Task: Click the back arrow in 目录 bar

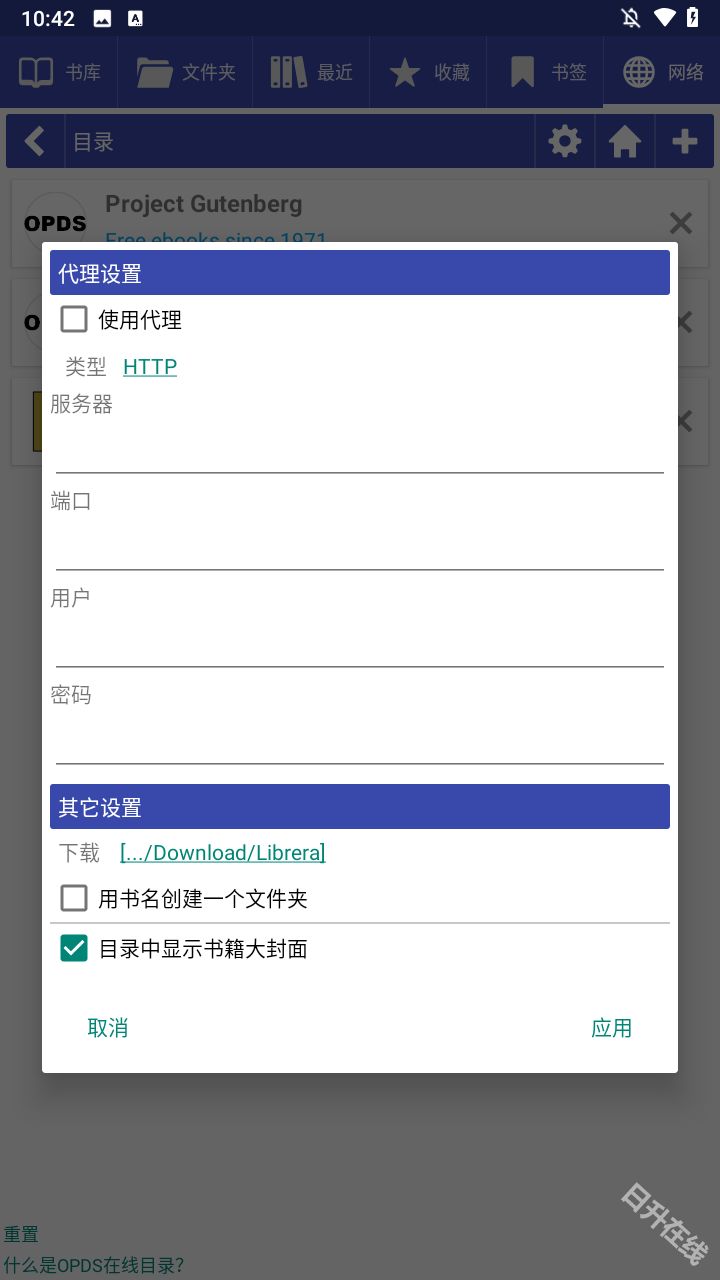Action: coord(35,141)
